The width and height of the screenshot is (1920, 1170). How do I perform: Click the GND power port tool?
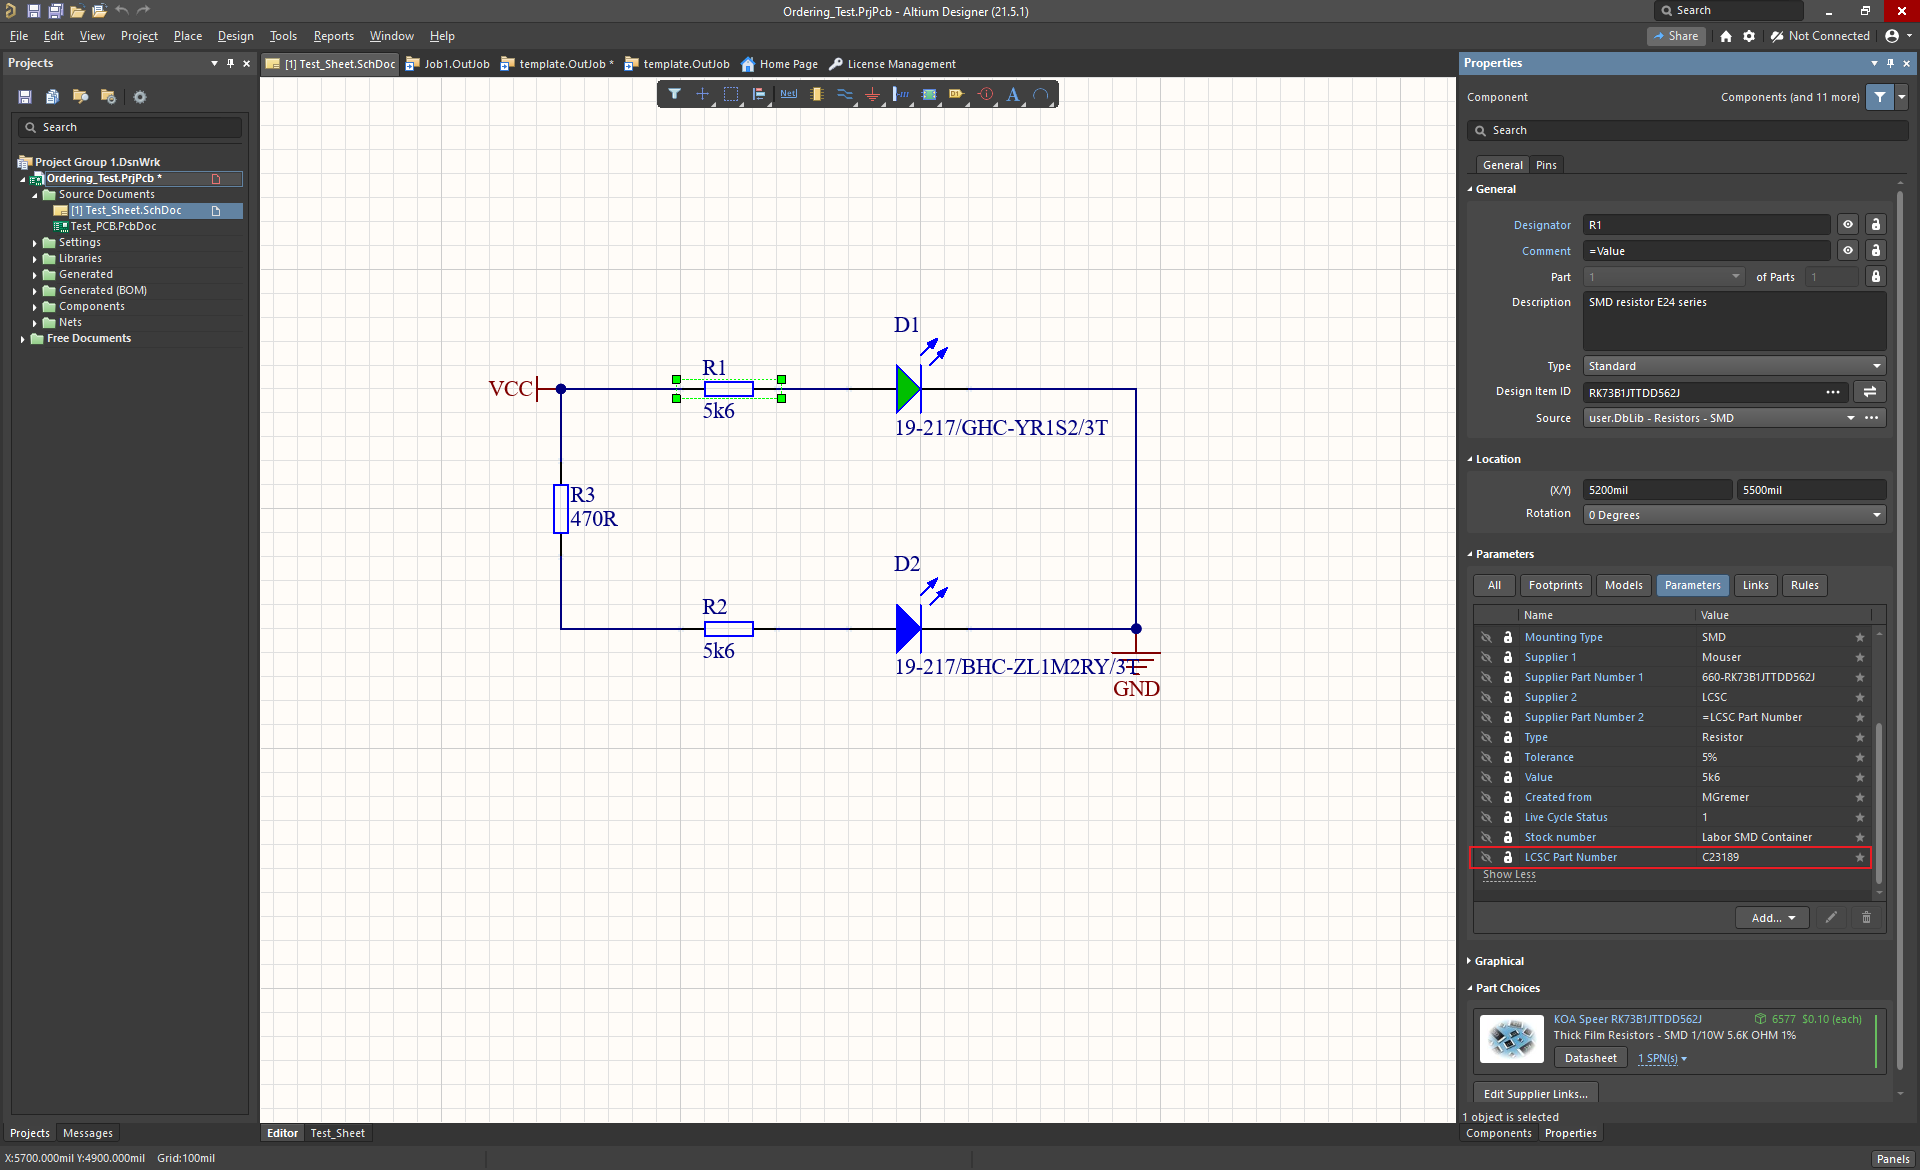pos(872,94)
